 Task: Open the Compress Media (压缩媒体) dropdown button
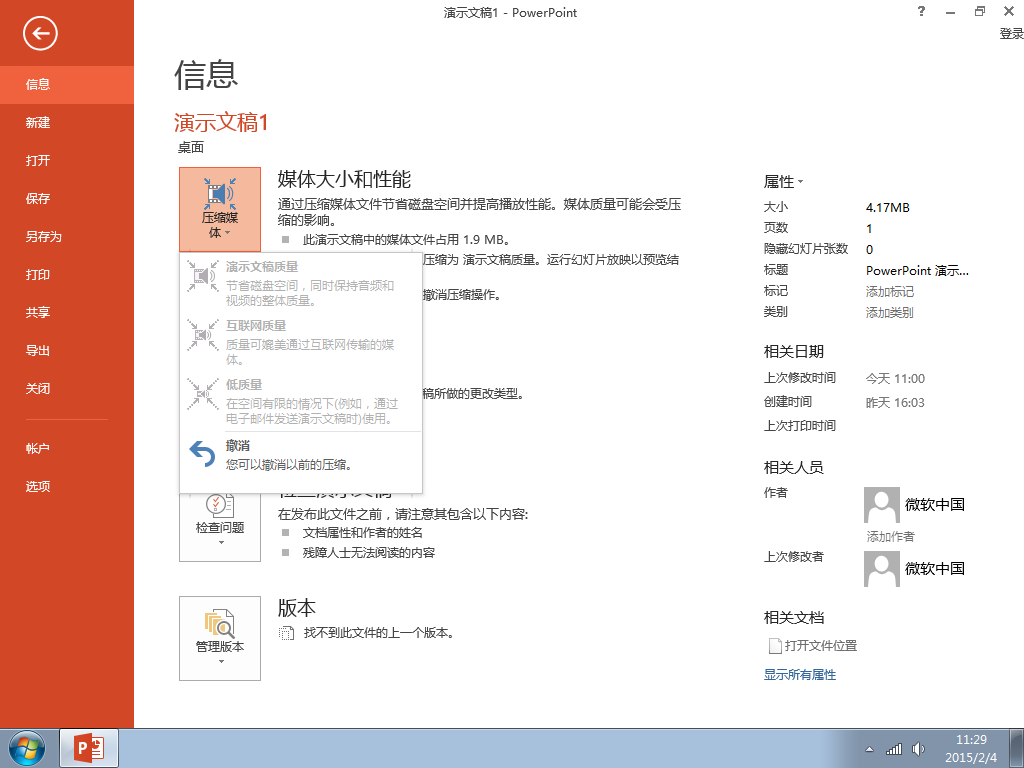(220, 210)
